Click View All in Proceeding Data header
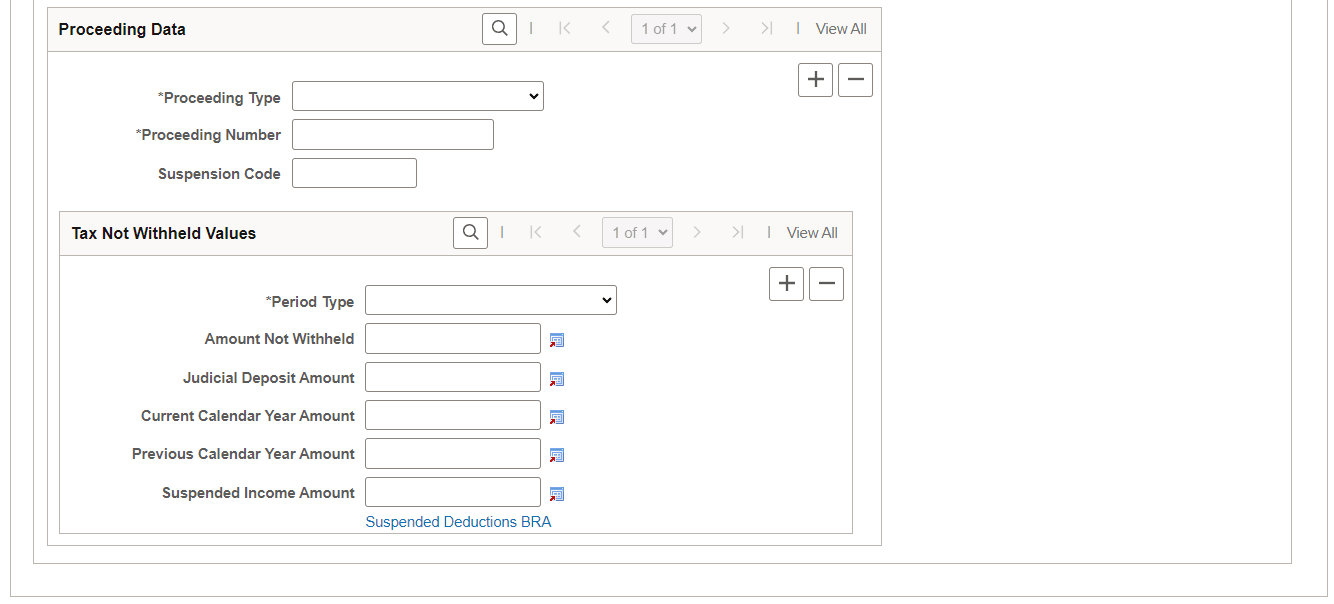 click(x=841, y=29)
